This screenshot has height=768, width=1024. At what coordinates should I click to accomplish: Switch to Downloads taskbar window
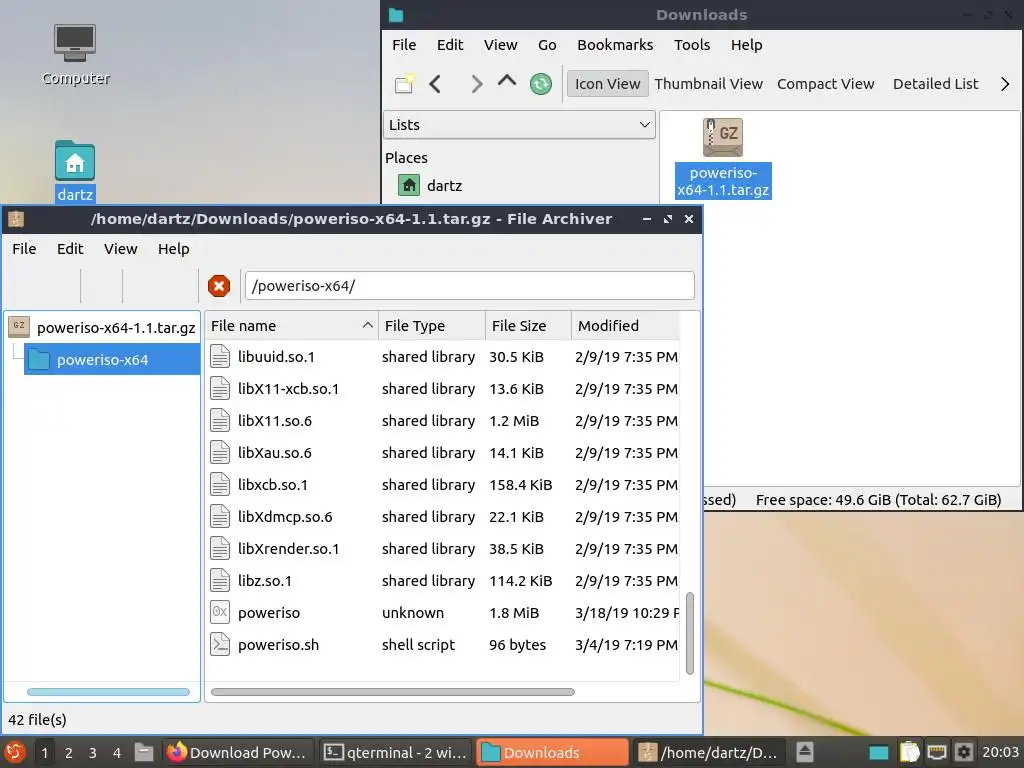[552, 752]
